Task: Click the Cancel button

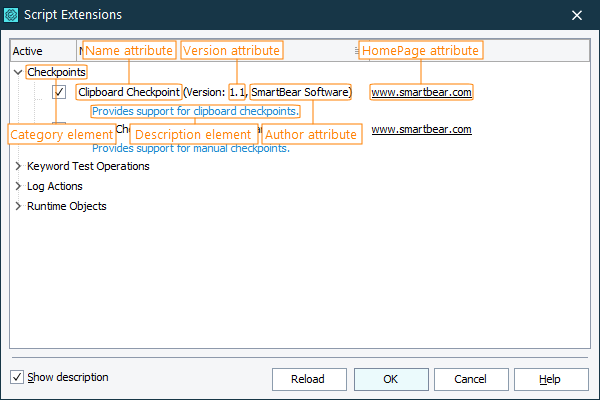Action: [x=467, y=379]
